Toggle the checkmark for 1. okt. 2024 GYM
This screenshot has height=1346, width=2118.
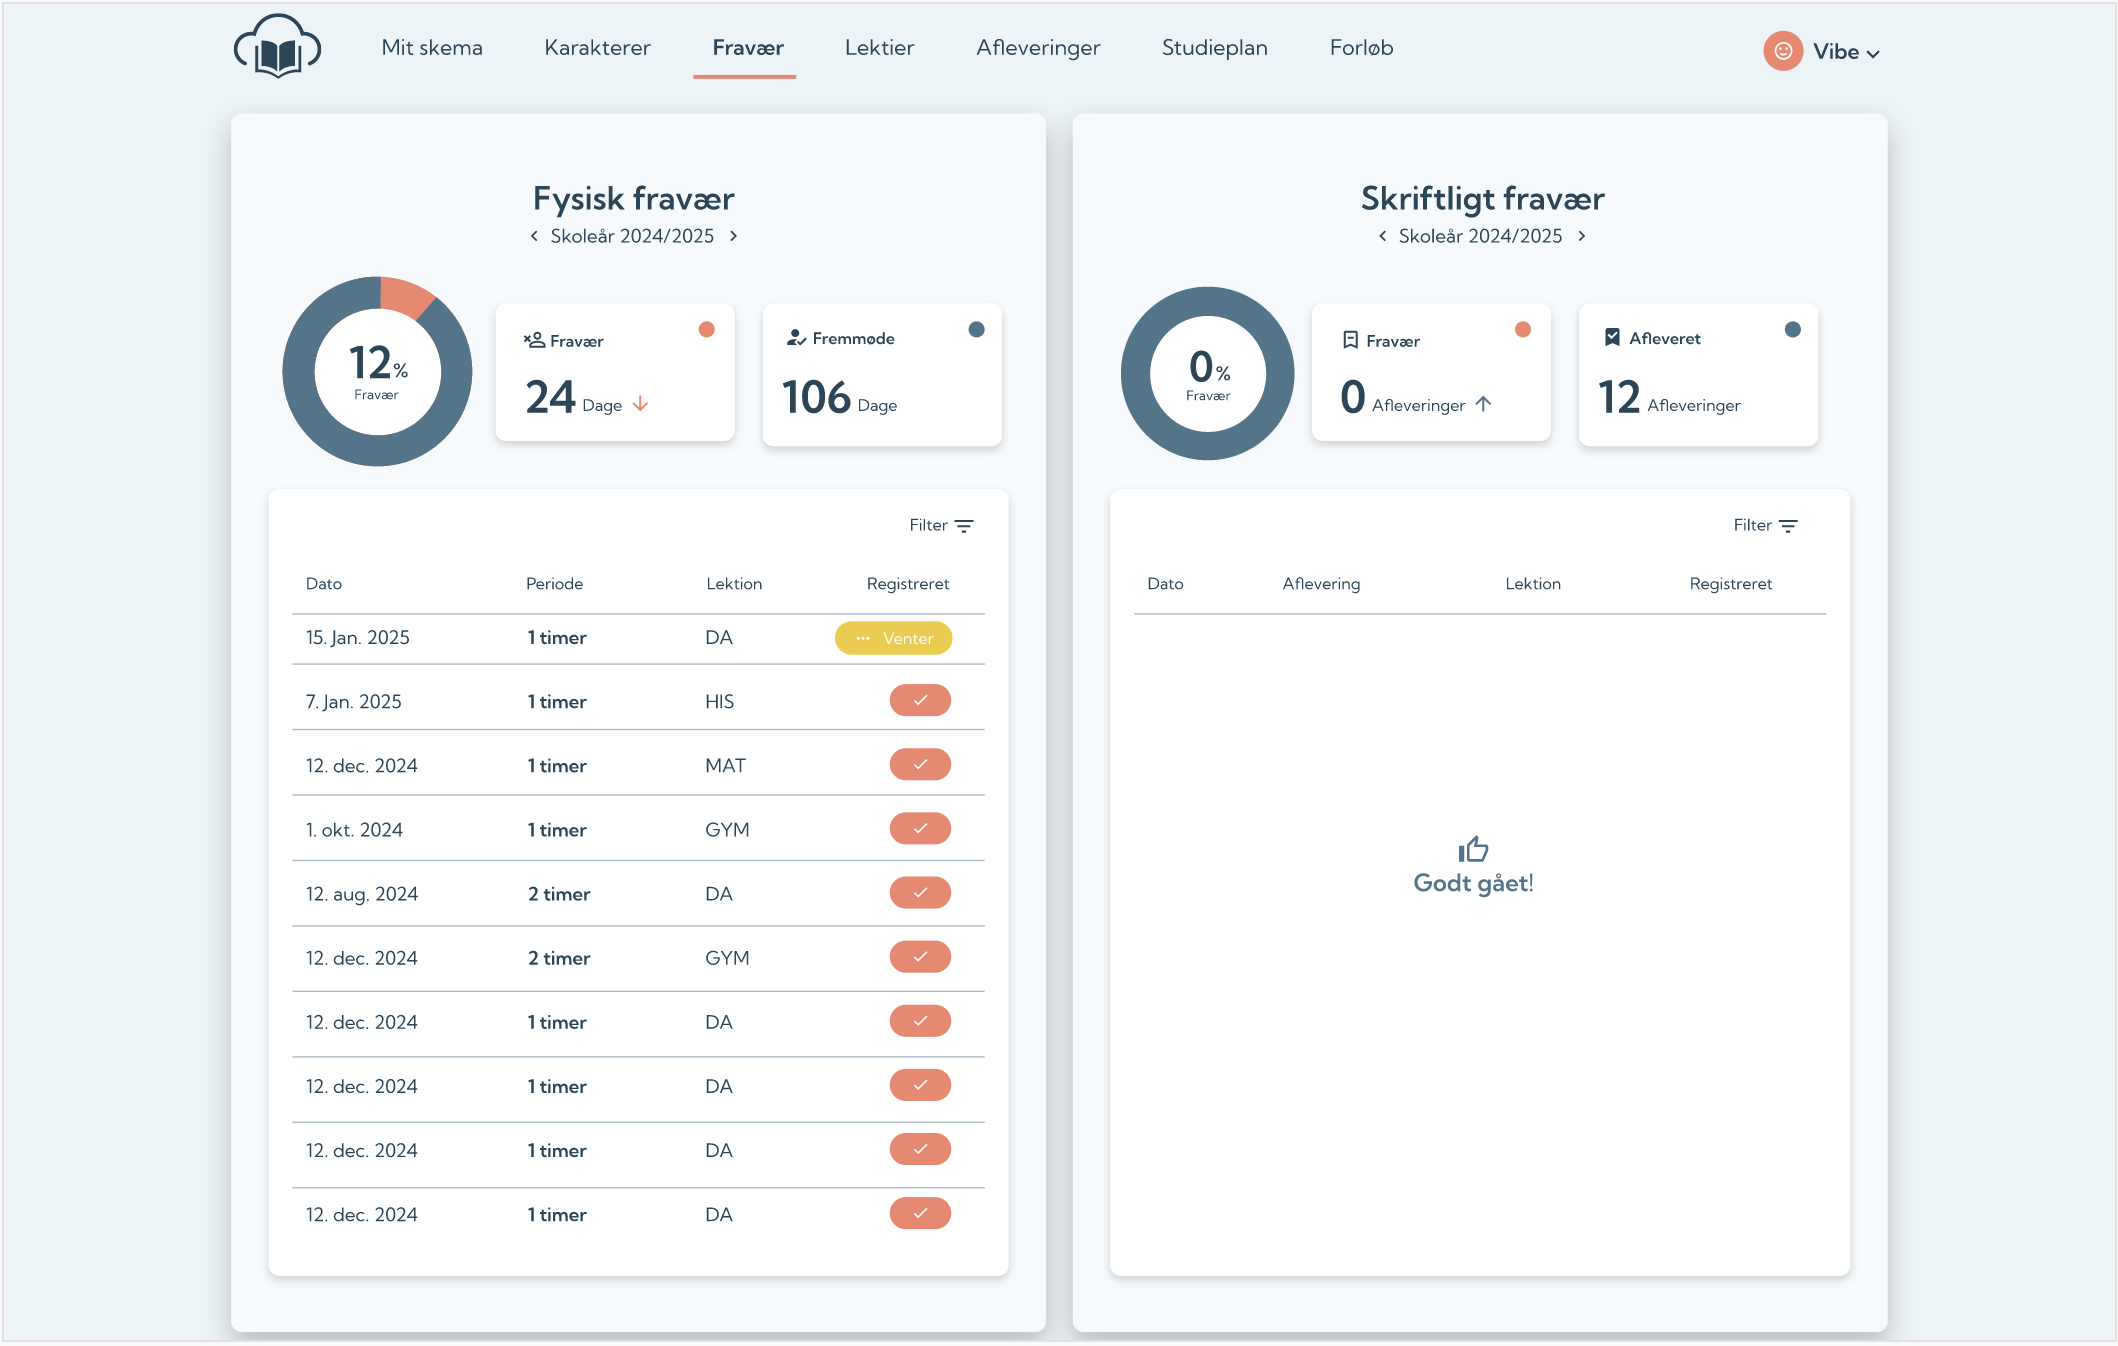(x=920, y=829)
